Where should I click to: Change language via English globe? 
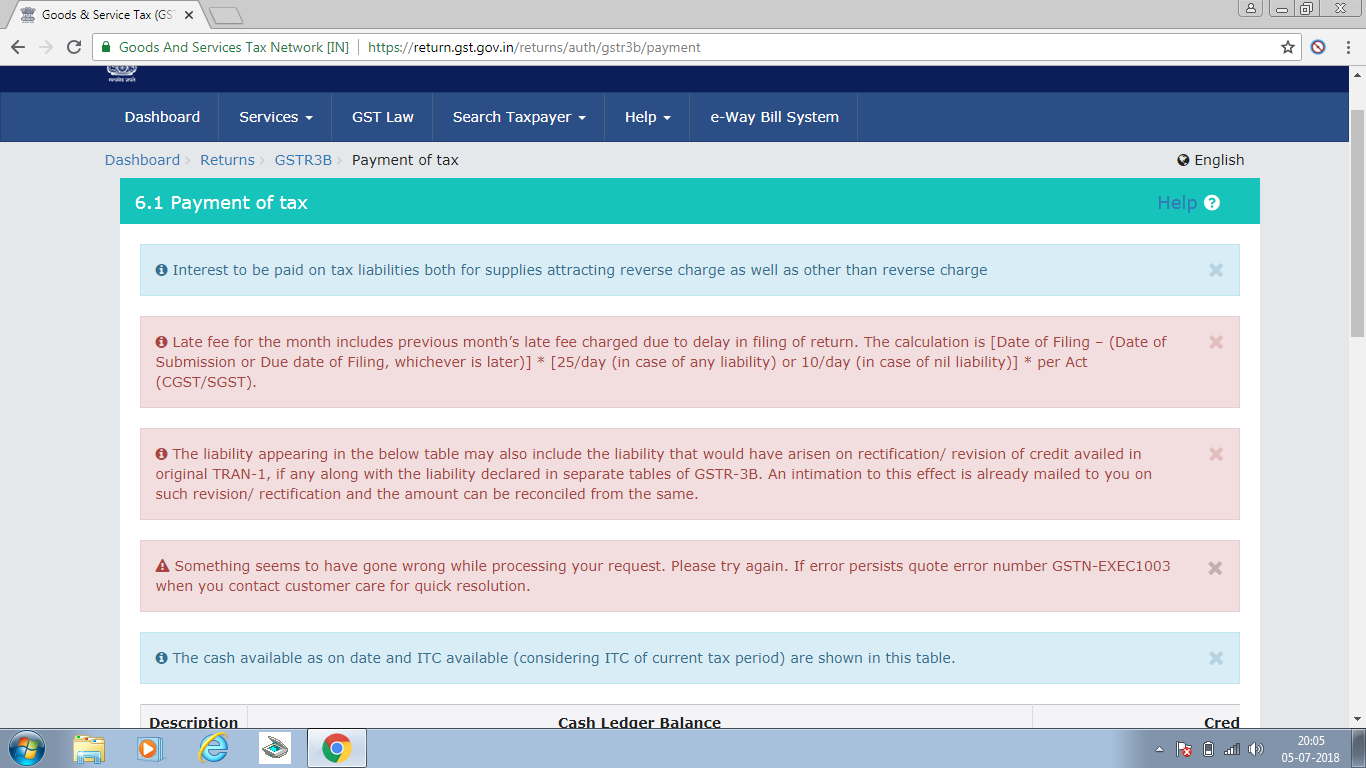coord(1211,160)
